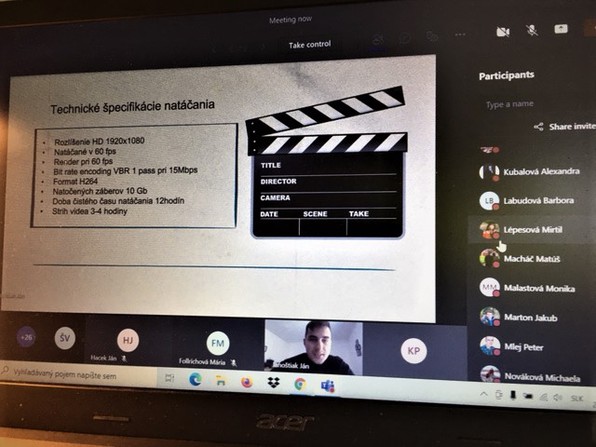Click the Windows taskbar search box

click(x=78, y=374)
